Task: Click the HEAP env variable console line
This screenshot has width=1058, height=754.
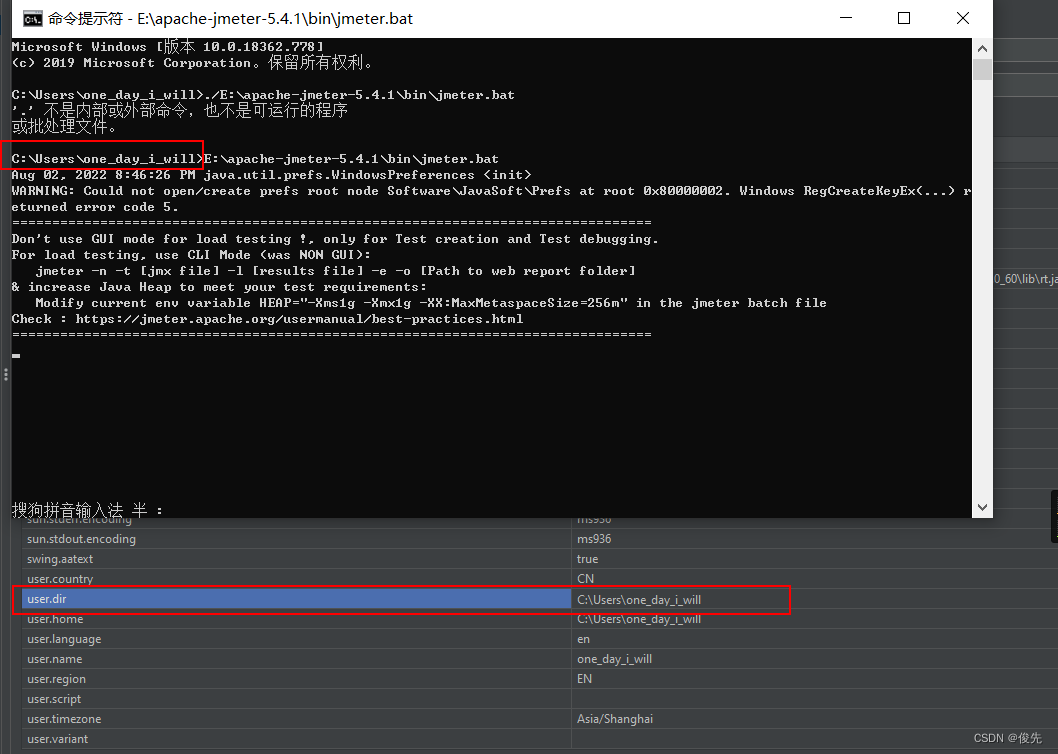Action: click(x=430, y=303)
